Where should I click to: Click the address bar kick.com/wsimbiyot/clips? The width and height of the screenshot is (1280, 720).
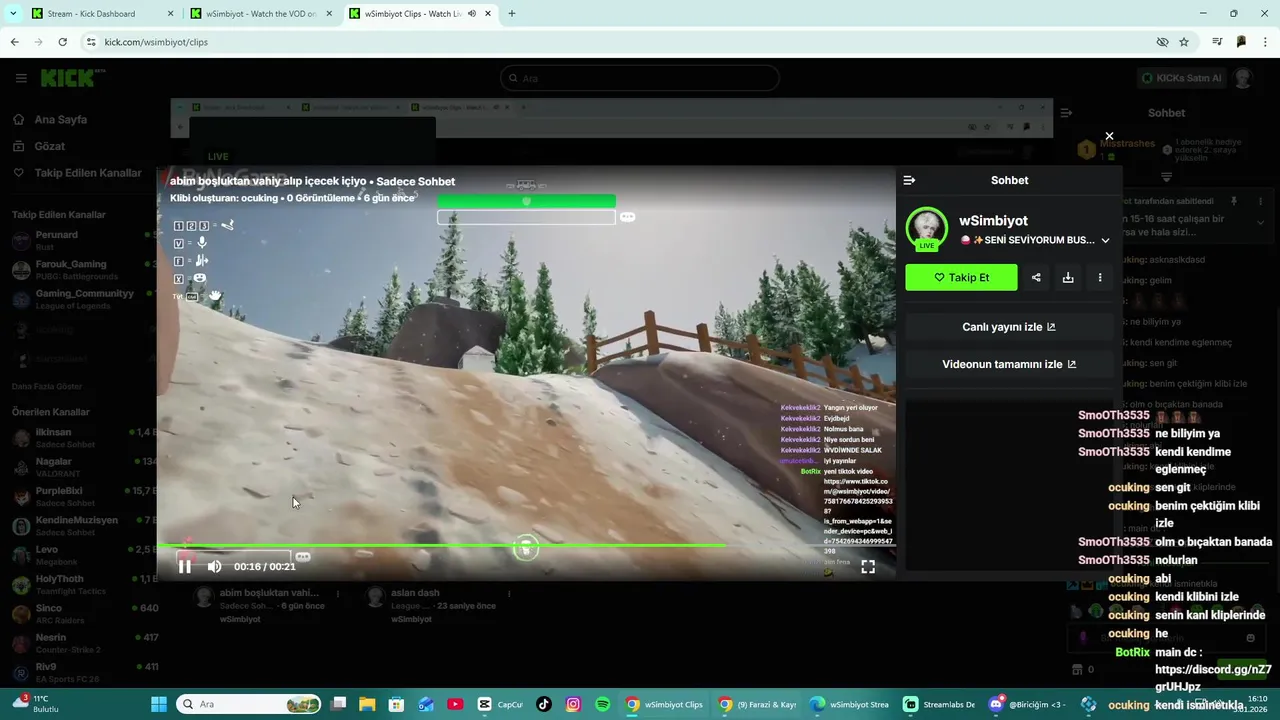(156, 42)
